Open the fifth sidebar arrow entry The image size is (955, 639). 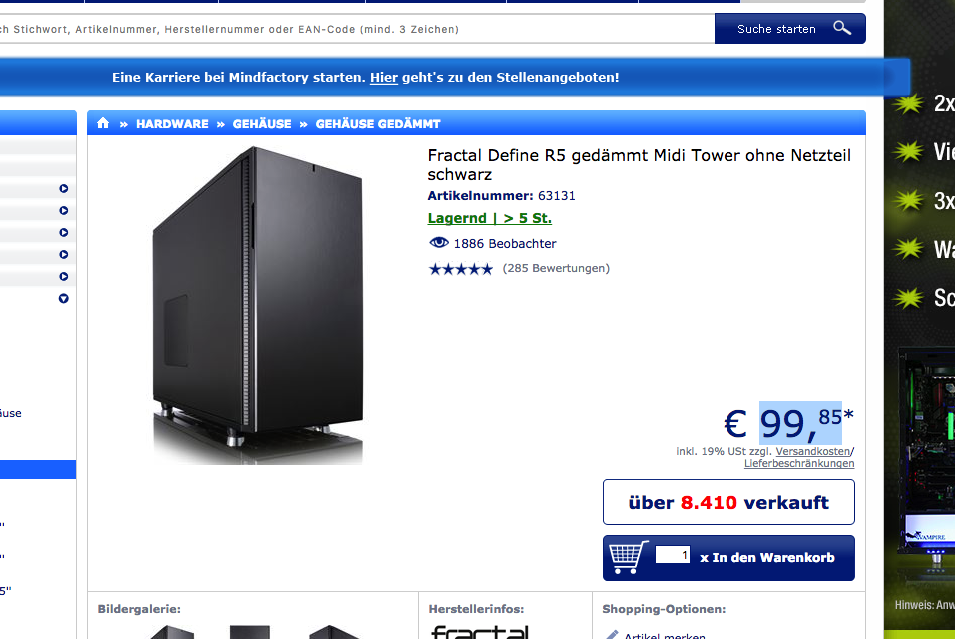[63, 277]
